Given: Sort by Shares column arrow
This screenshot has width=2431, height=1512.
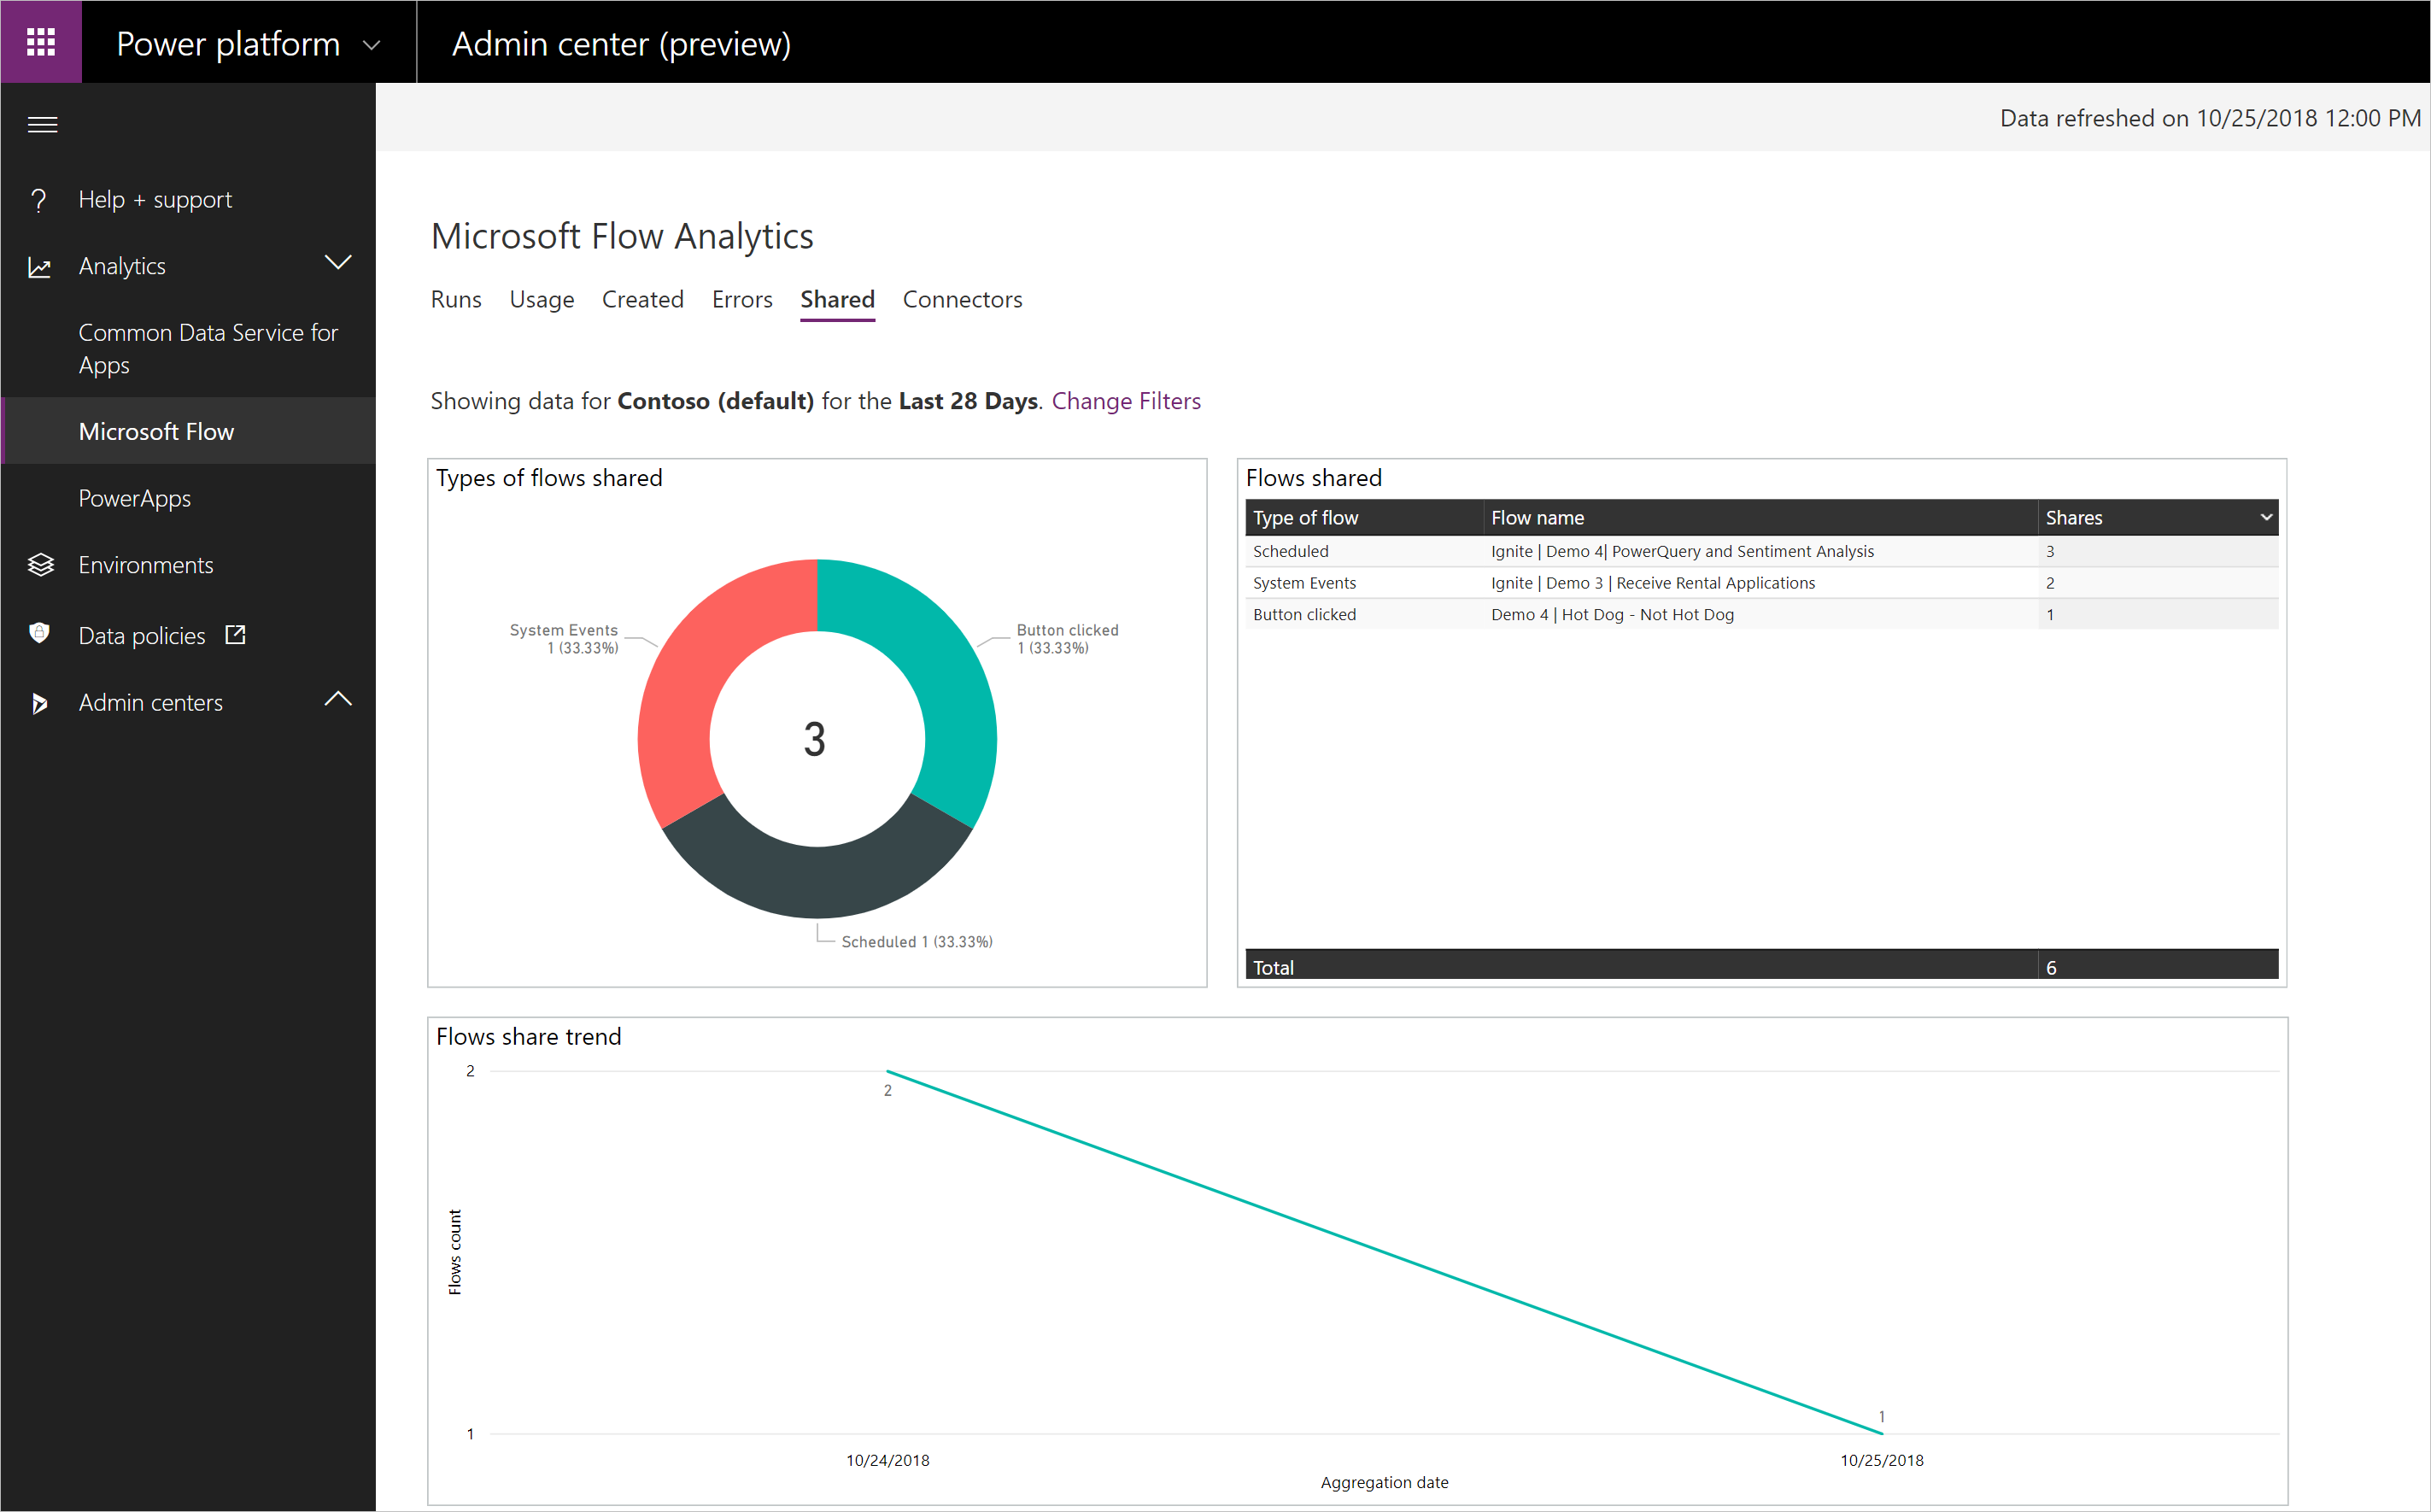Looking at the screenshot, I should tap(2265, 517).
